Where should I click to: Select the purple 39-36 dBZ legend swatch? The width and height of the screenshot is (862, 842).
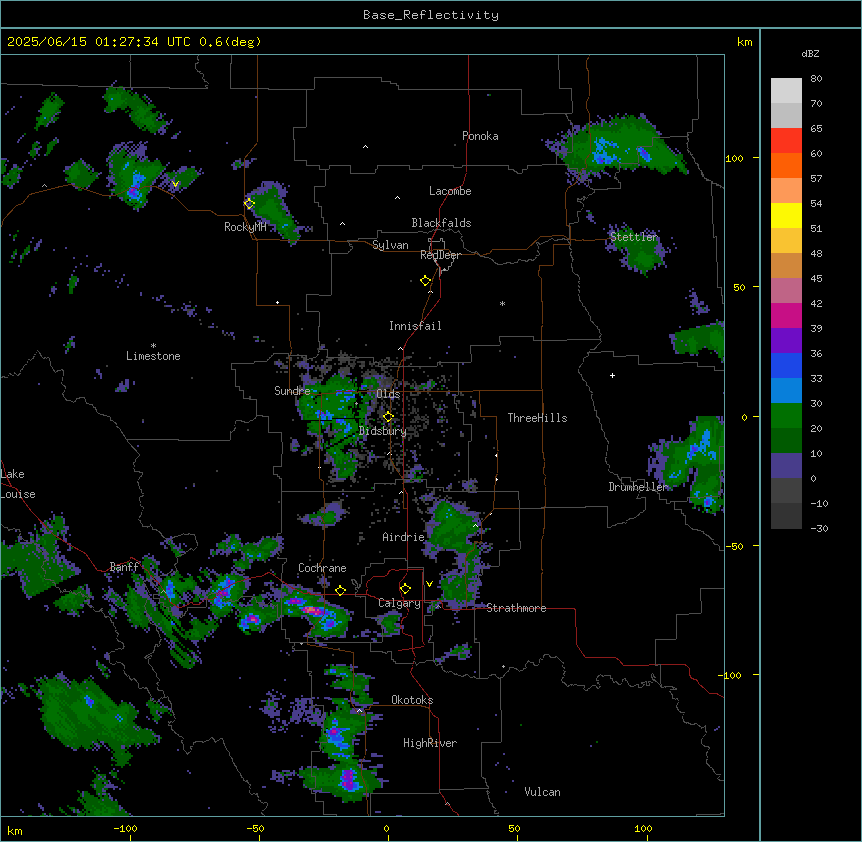point(786,340)
